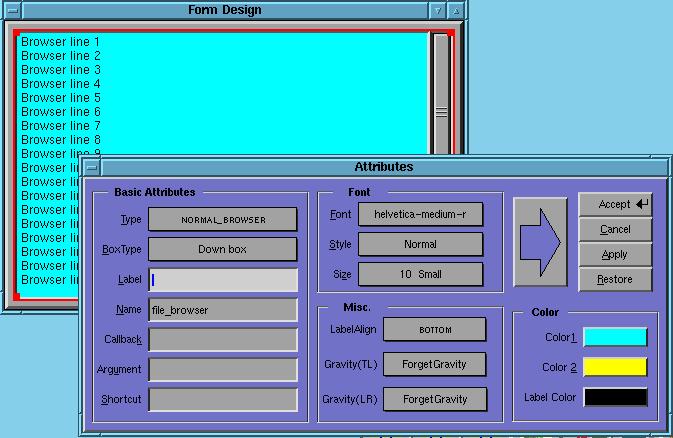The height and width of the screenshot is (438, 673).
Task: Change LabelAlign BOTTOM setting
Action: (435, 329)
